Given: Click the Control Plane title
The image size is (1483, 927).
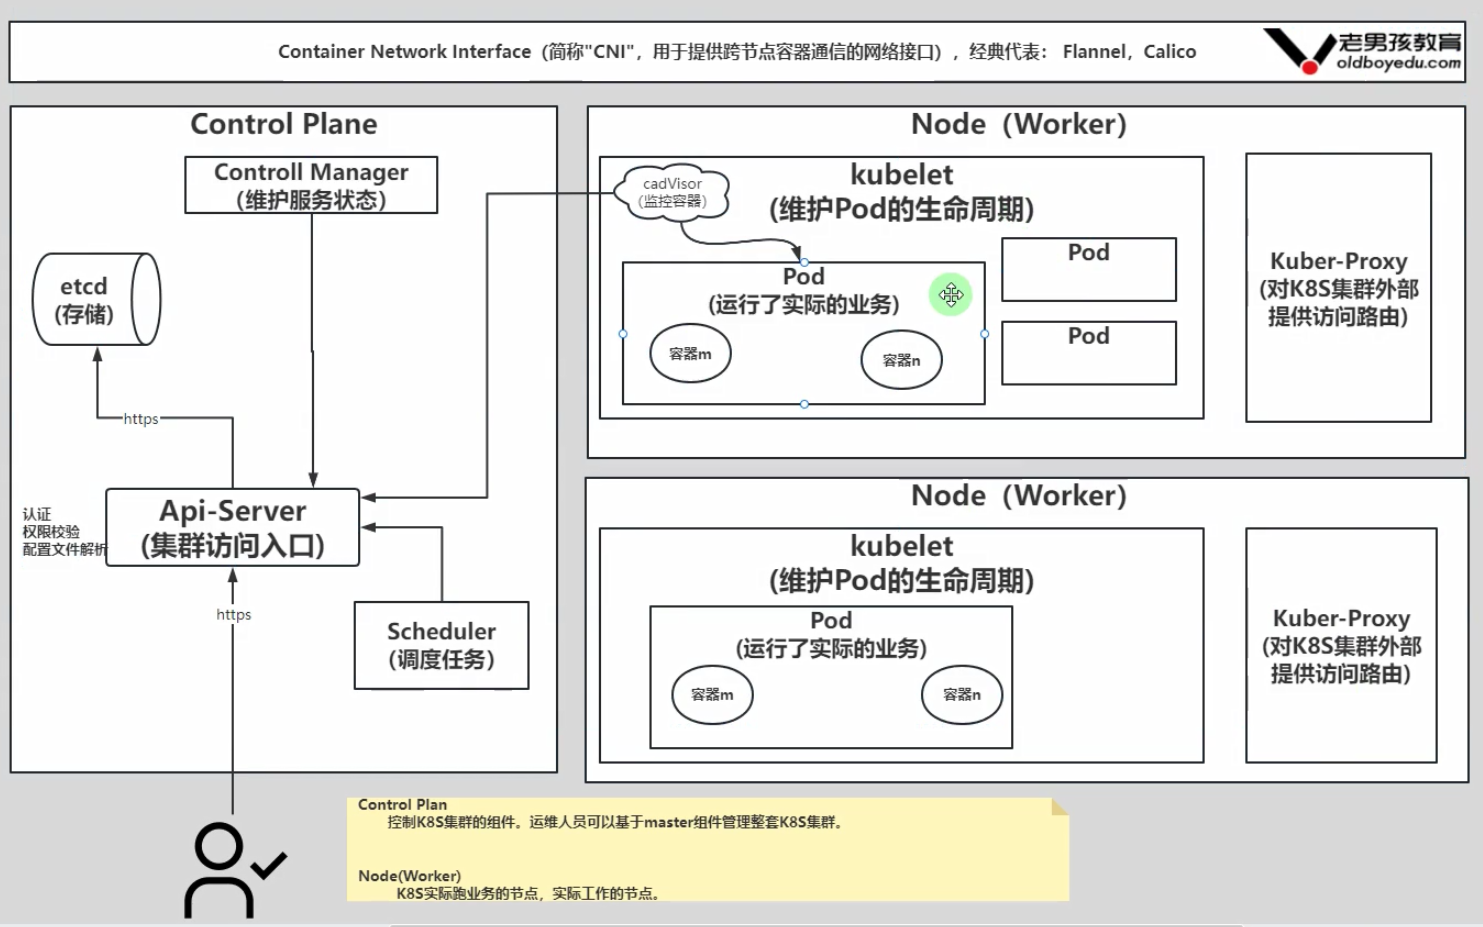Looking at the screenshot, I should [x=284, y=124].
